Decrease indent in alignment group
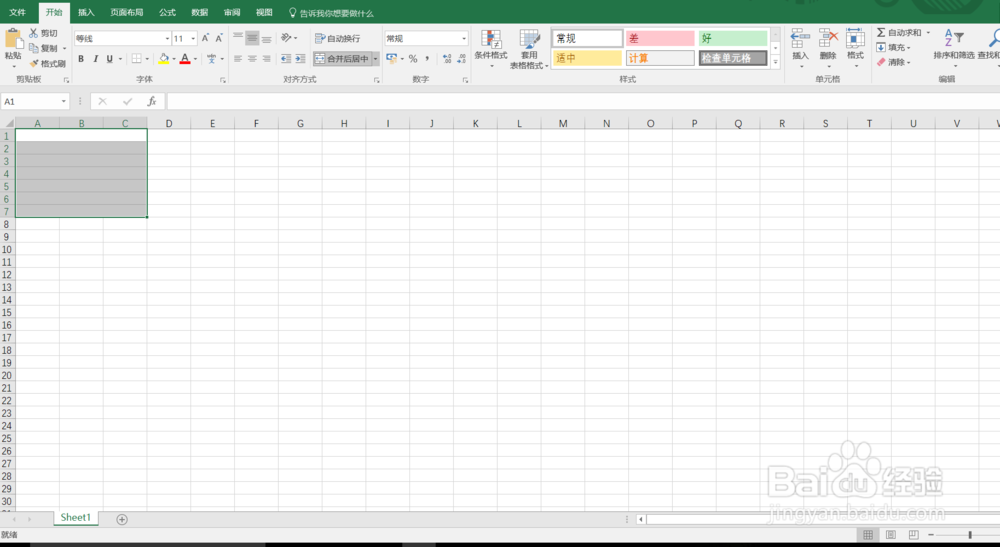This screenshot has height=547, width=1000. pos(286,59)
